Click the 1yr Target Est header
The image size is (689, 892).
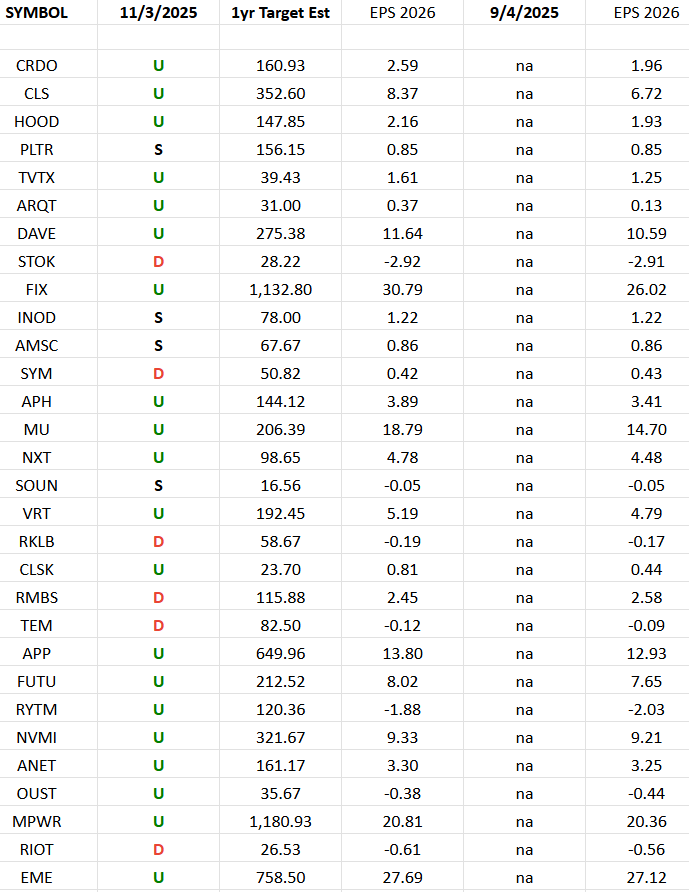pos(281,13)
